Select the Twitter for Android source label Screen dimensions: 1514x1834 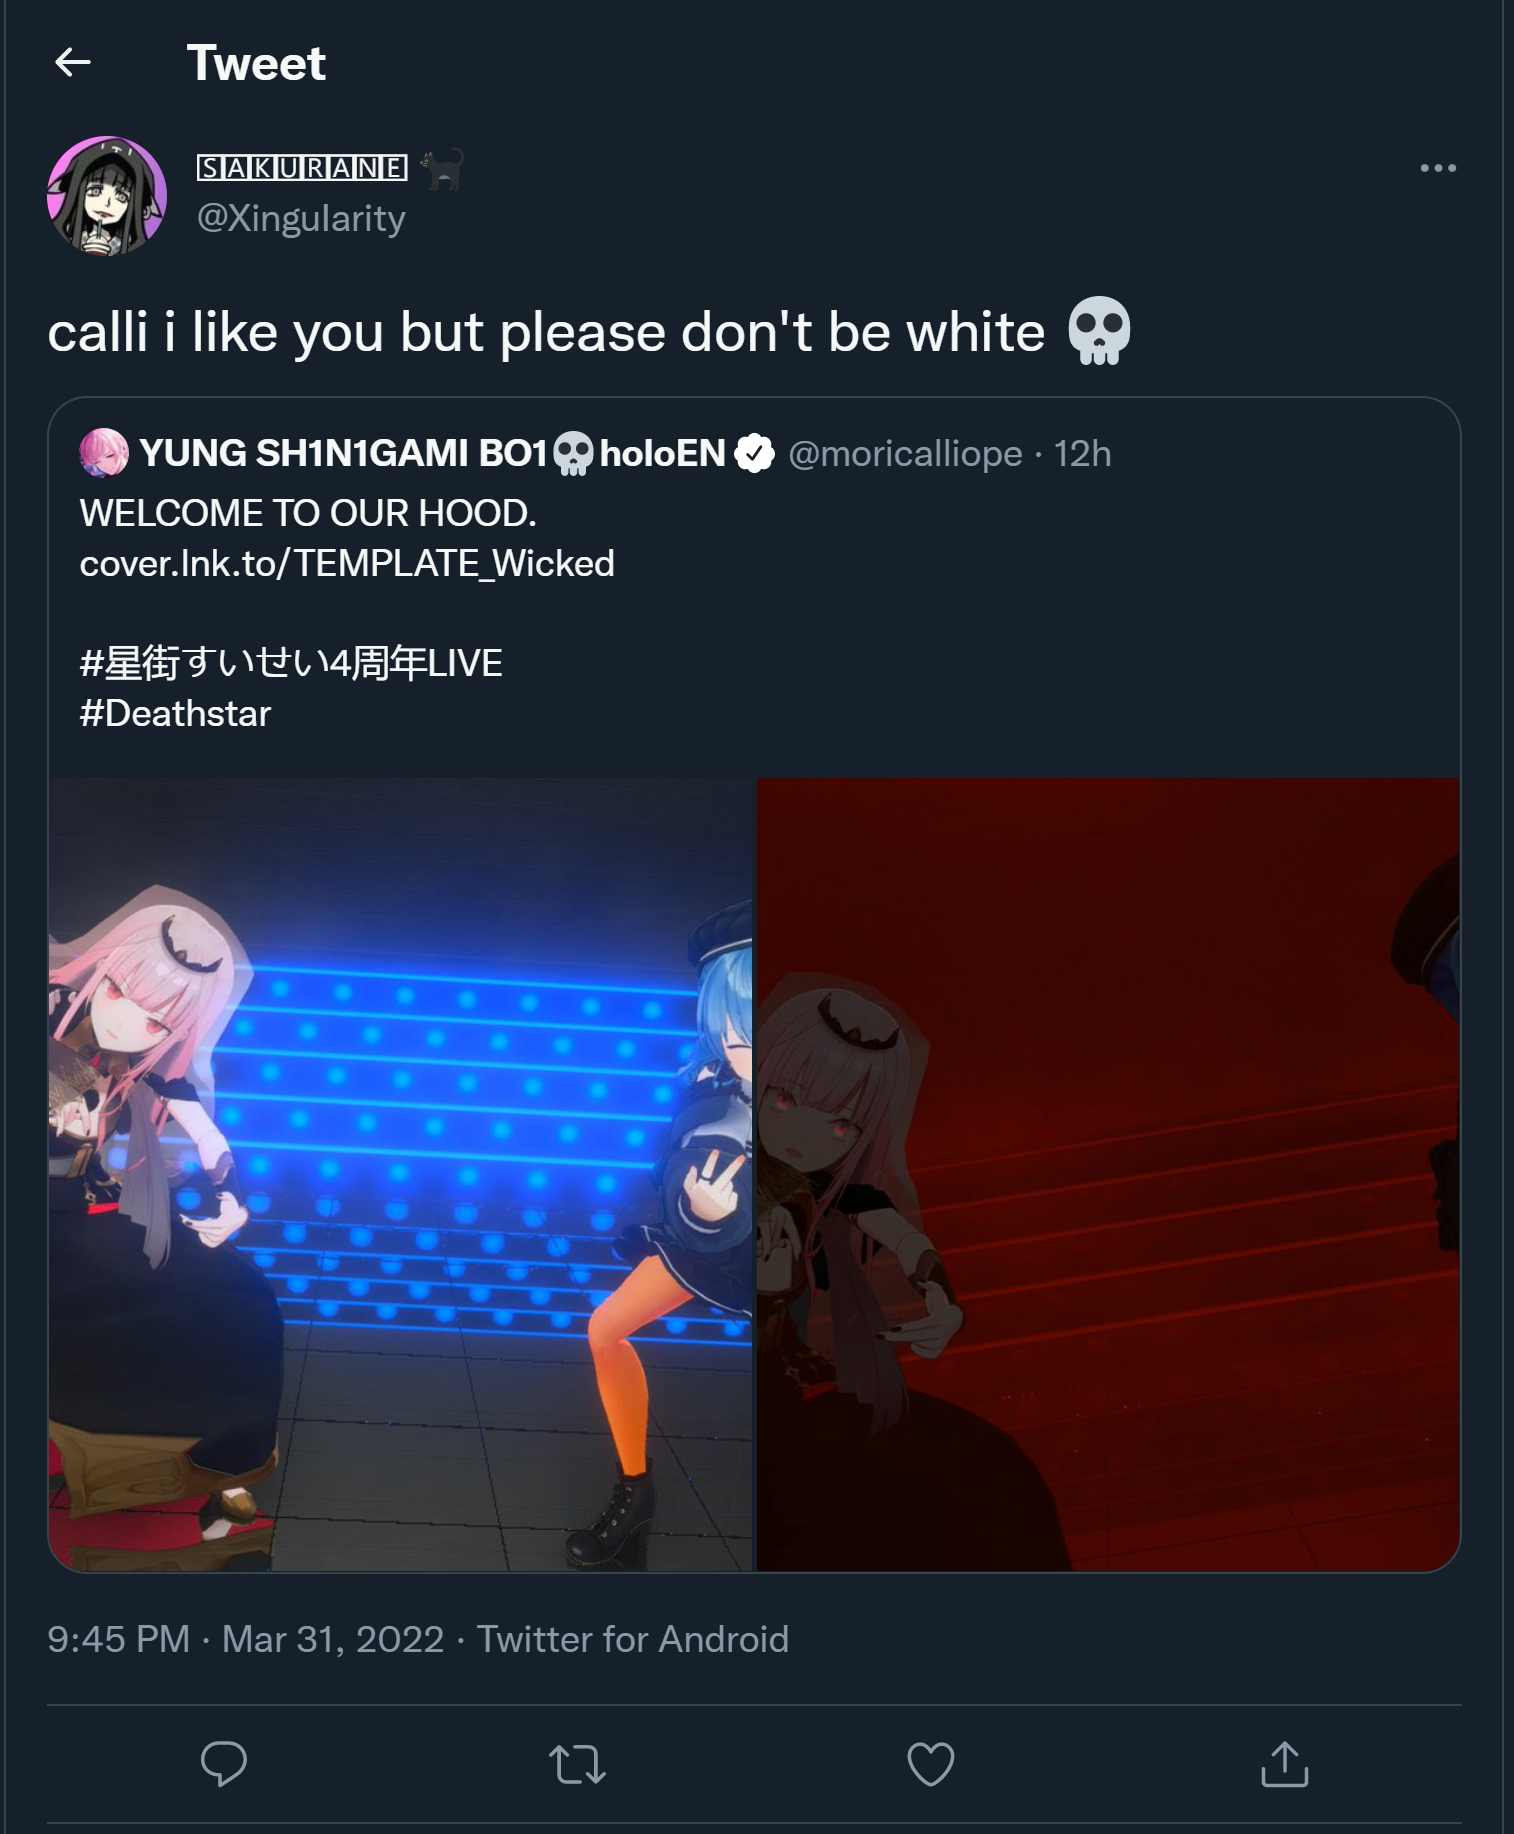[x=633, y=1639]
